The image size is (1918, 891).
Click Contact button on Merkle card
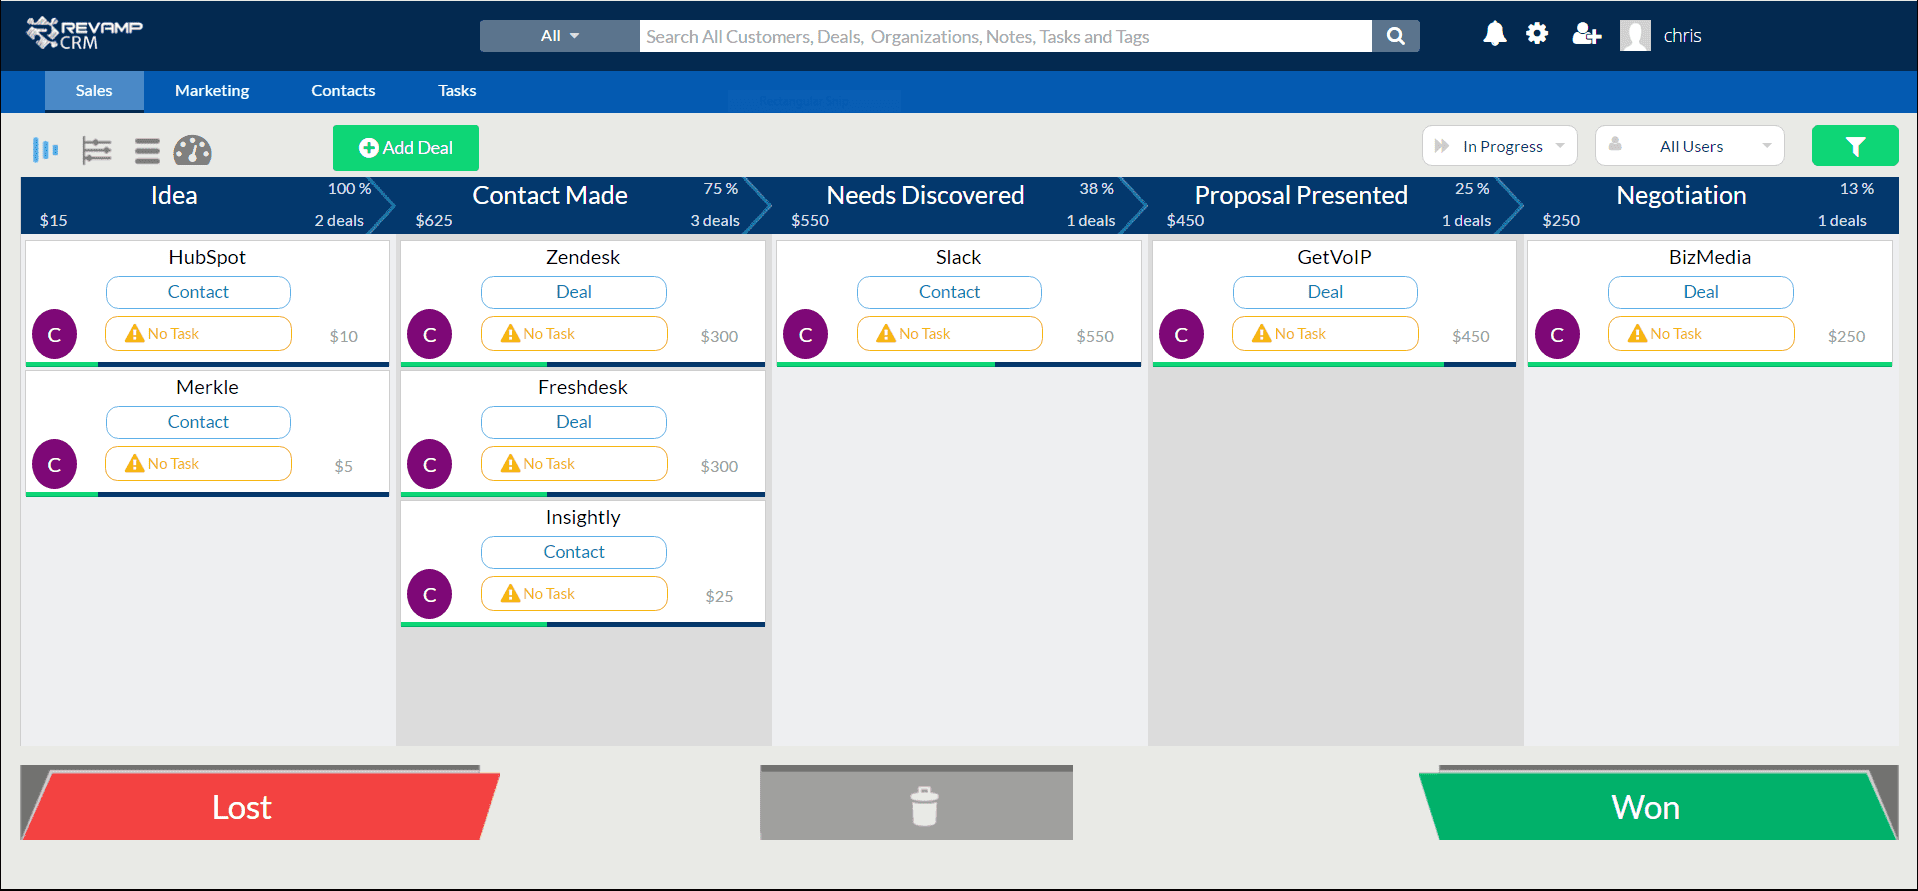(x=198, y=422)
